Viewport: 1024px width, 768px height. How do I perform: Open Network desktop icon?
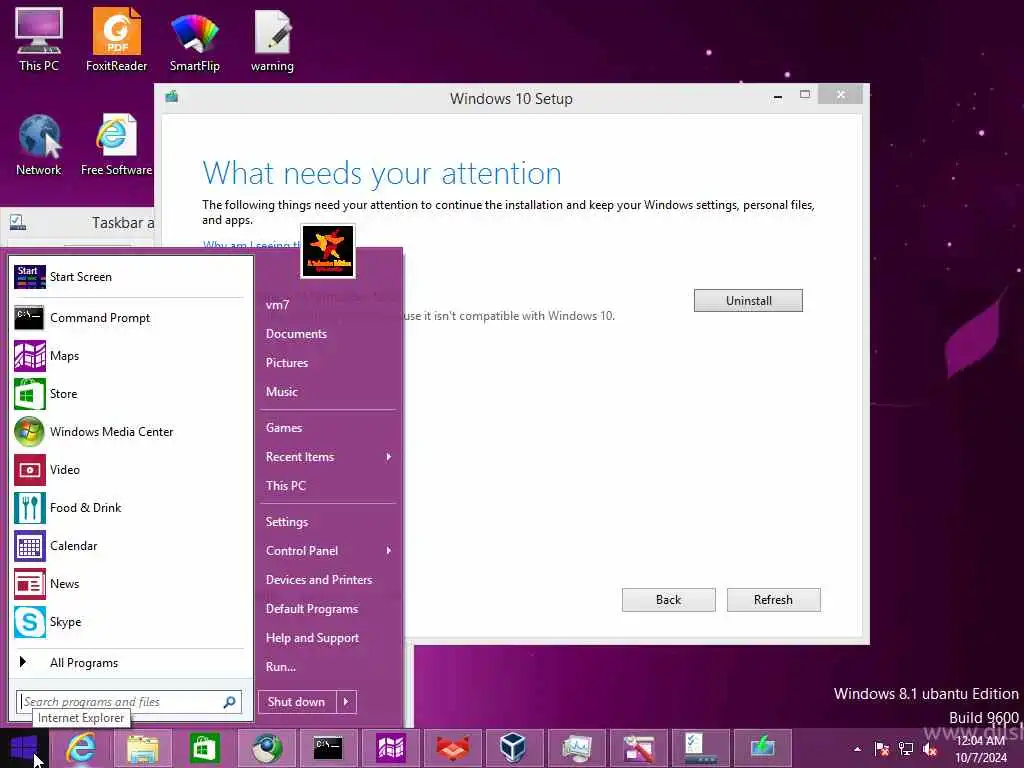point(39,144)
